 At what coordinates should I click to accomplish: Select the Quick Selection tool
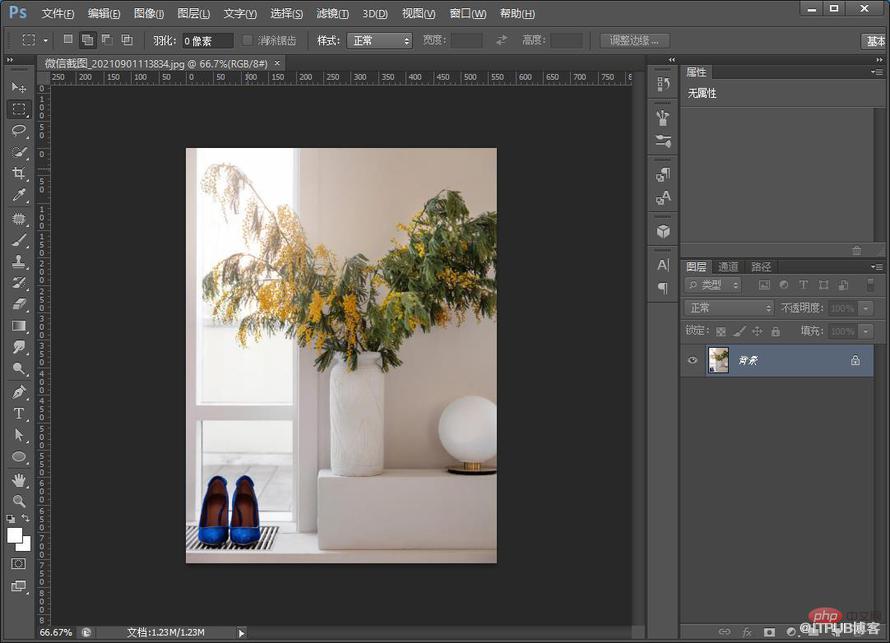tap(19, 152)
